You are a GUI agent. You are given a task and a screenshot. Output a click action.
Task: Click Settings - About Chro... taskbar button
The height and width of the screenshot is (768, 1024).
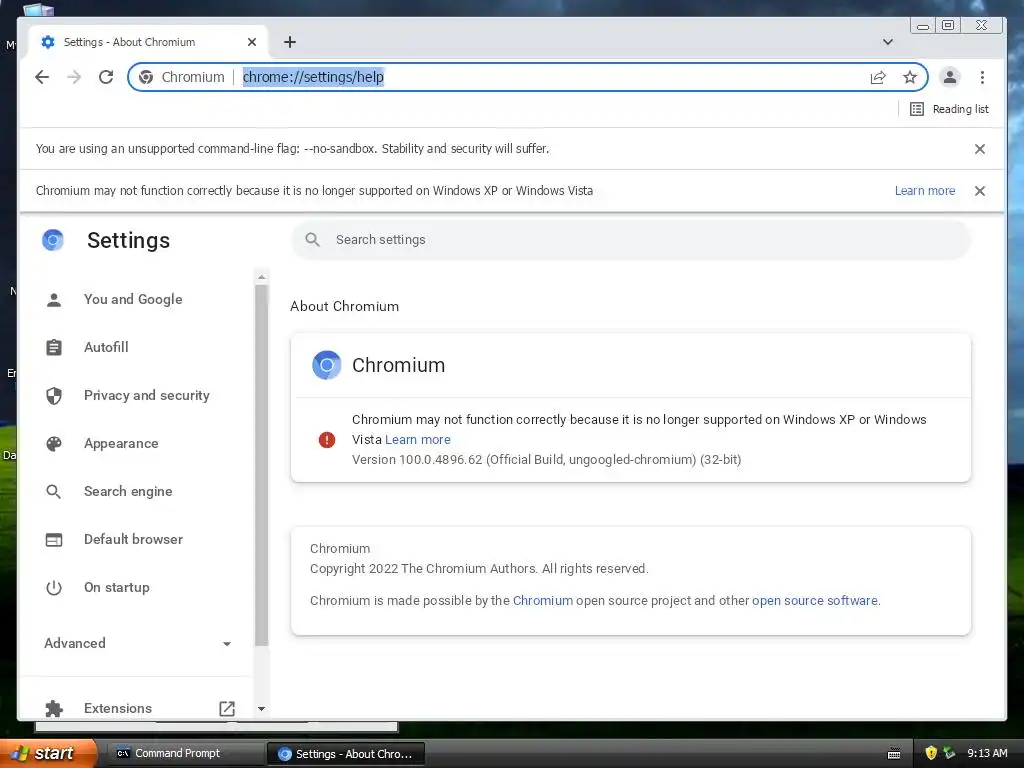[x=346, y=754]
